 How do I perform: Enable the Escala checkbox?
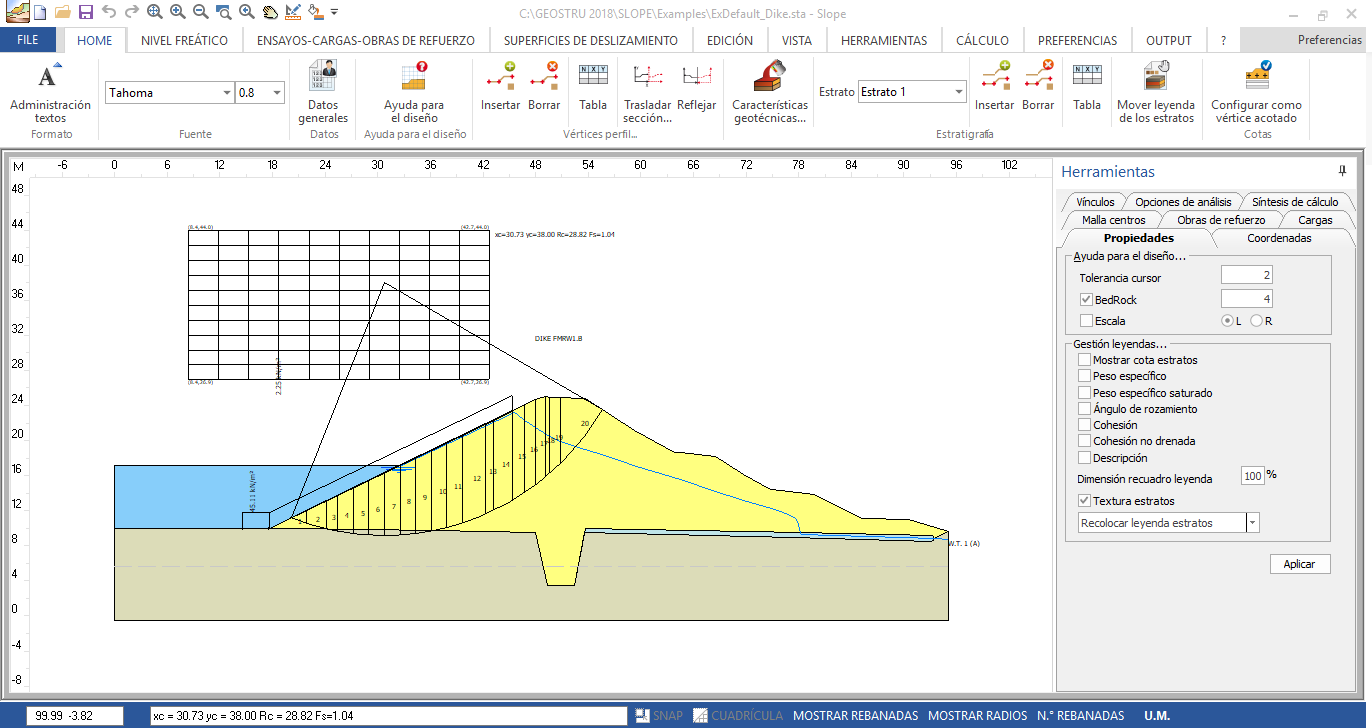coord(1086,321)
